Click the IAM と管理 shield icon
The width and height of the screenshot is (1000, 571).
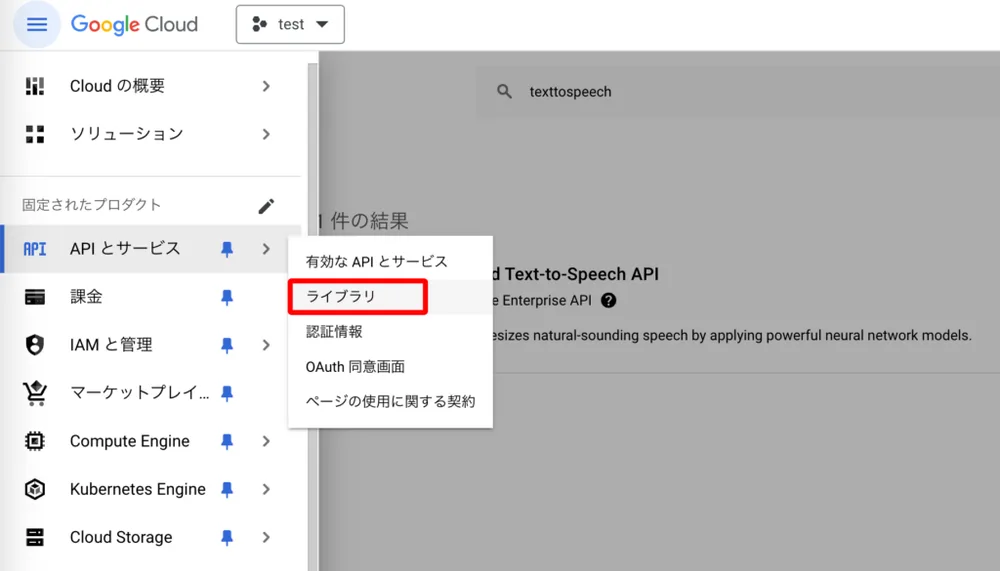pos(34,345)
